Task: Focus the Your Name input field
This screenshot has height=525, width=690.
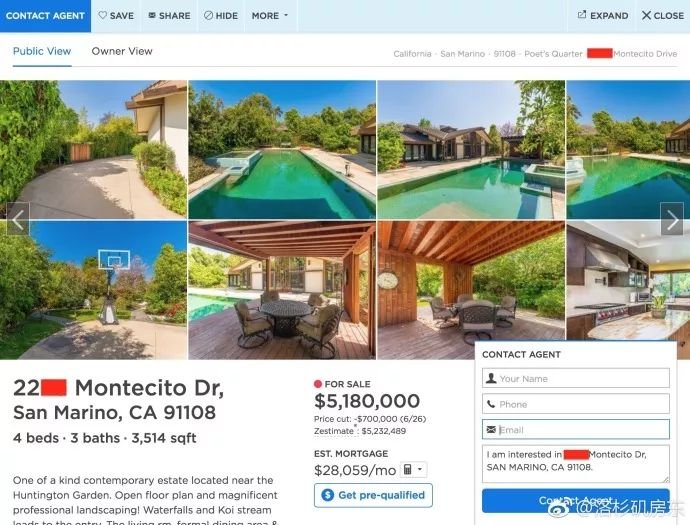Action: tap(576, 378)
